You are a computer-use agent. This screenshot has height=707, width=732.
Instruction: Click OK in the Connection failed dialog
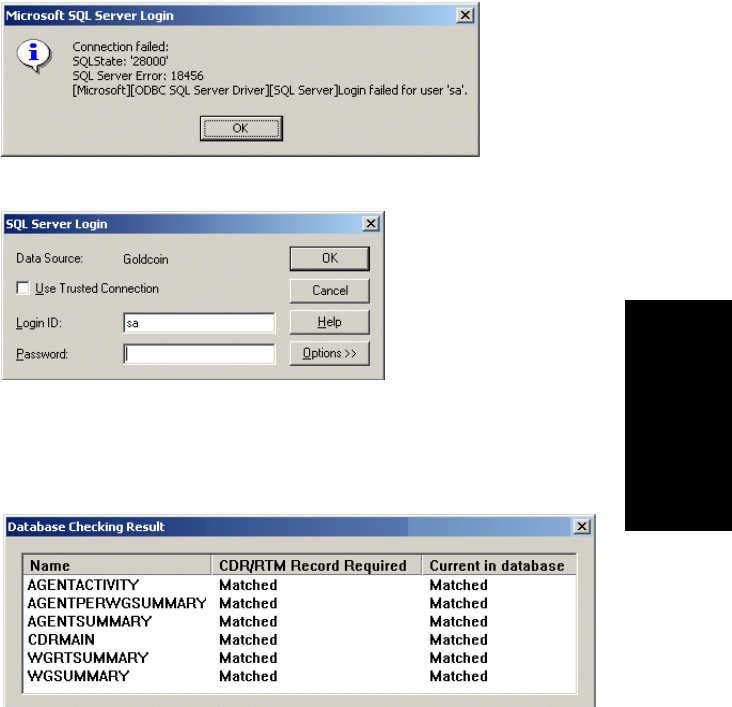pyautogui.click(x=241, y=128)
